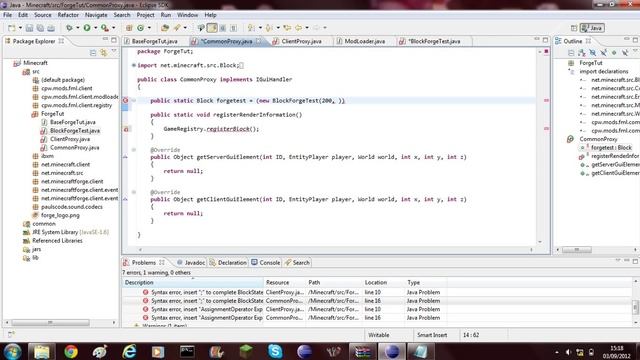Screen dimensions: 640x360
Task: Collapse All in Package Explorer toolbar
Action: (x=93, y=53)
